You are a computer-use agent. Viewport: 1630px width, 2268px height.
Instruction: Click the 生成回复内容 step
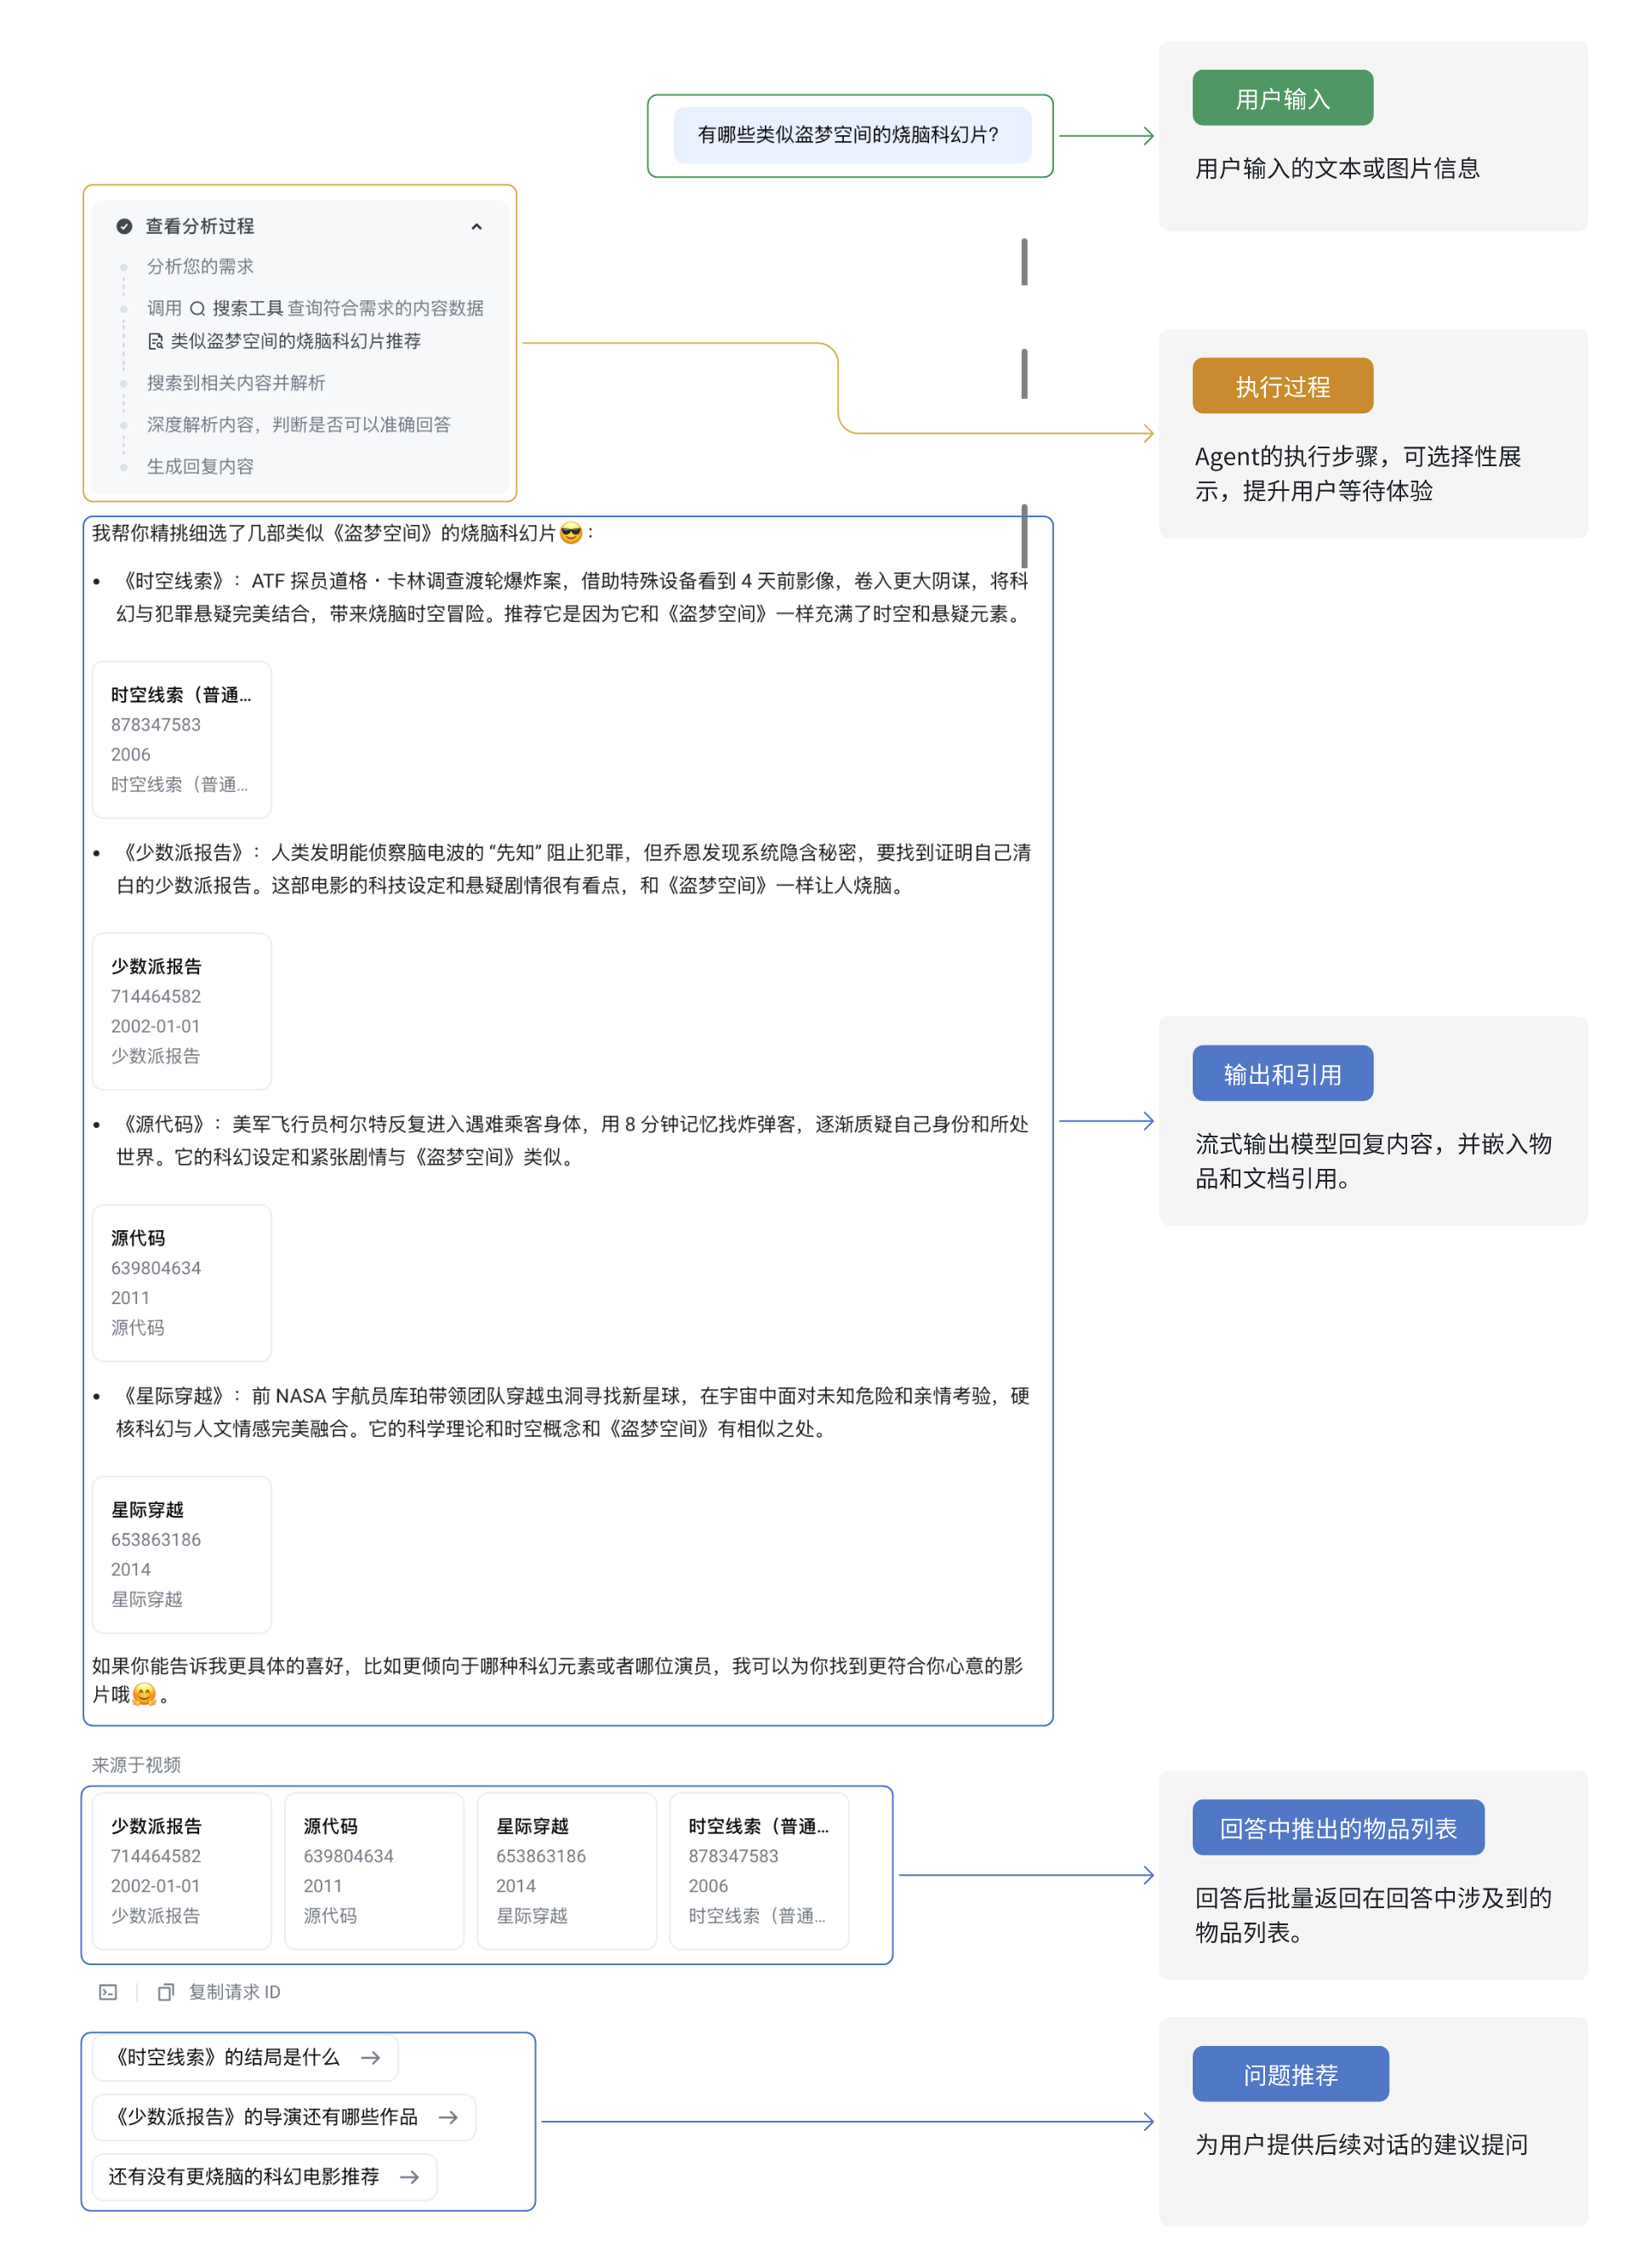pos(200,467)
